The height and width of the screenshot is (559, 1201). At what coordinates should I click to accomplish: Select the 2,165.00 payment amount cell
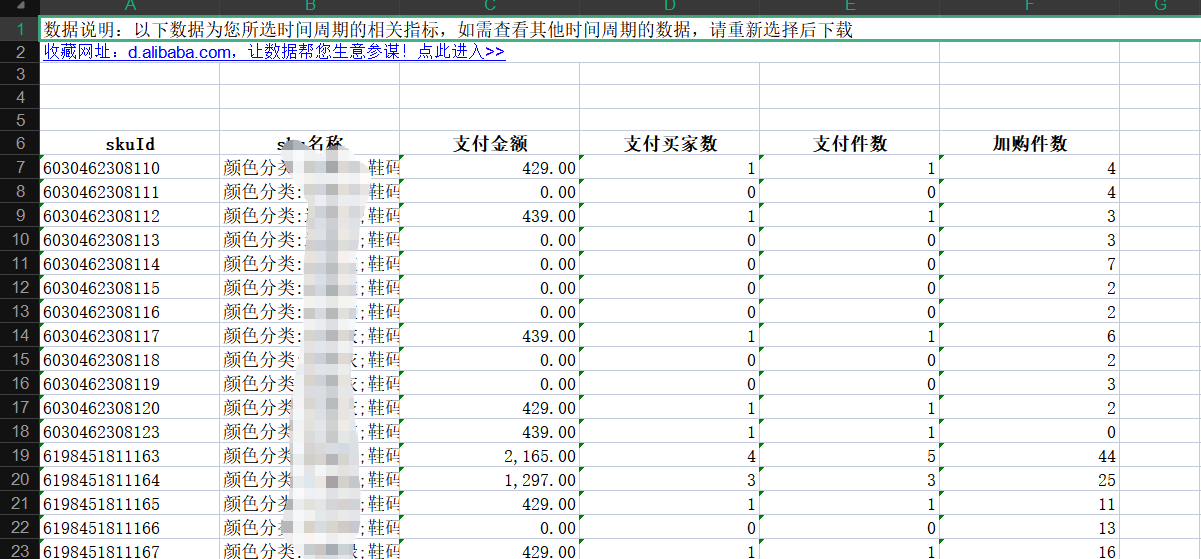[x=490, y=456]
